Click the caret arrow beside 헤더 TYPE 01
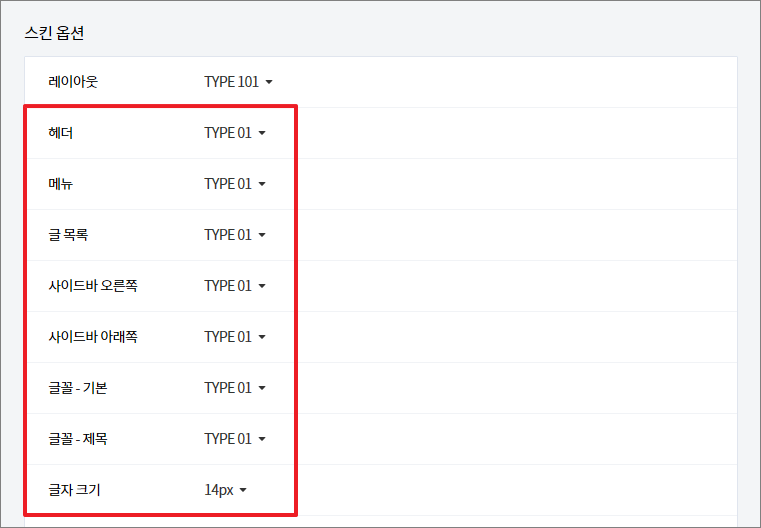761x528 pixels. (x=262, y=133)
